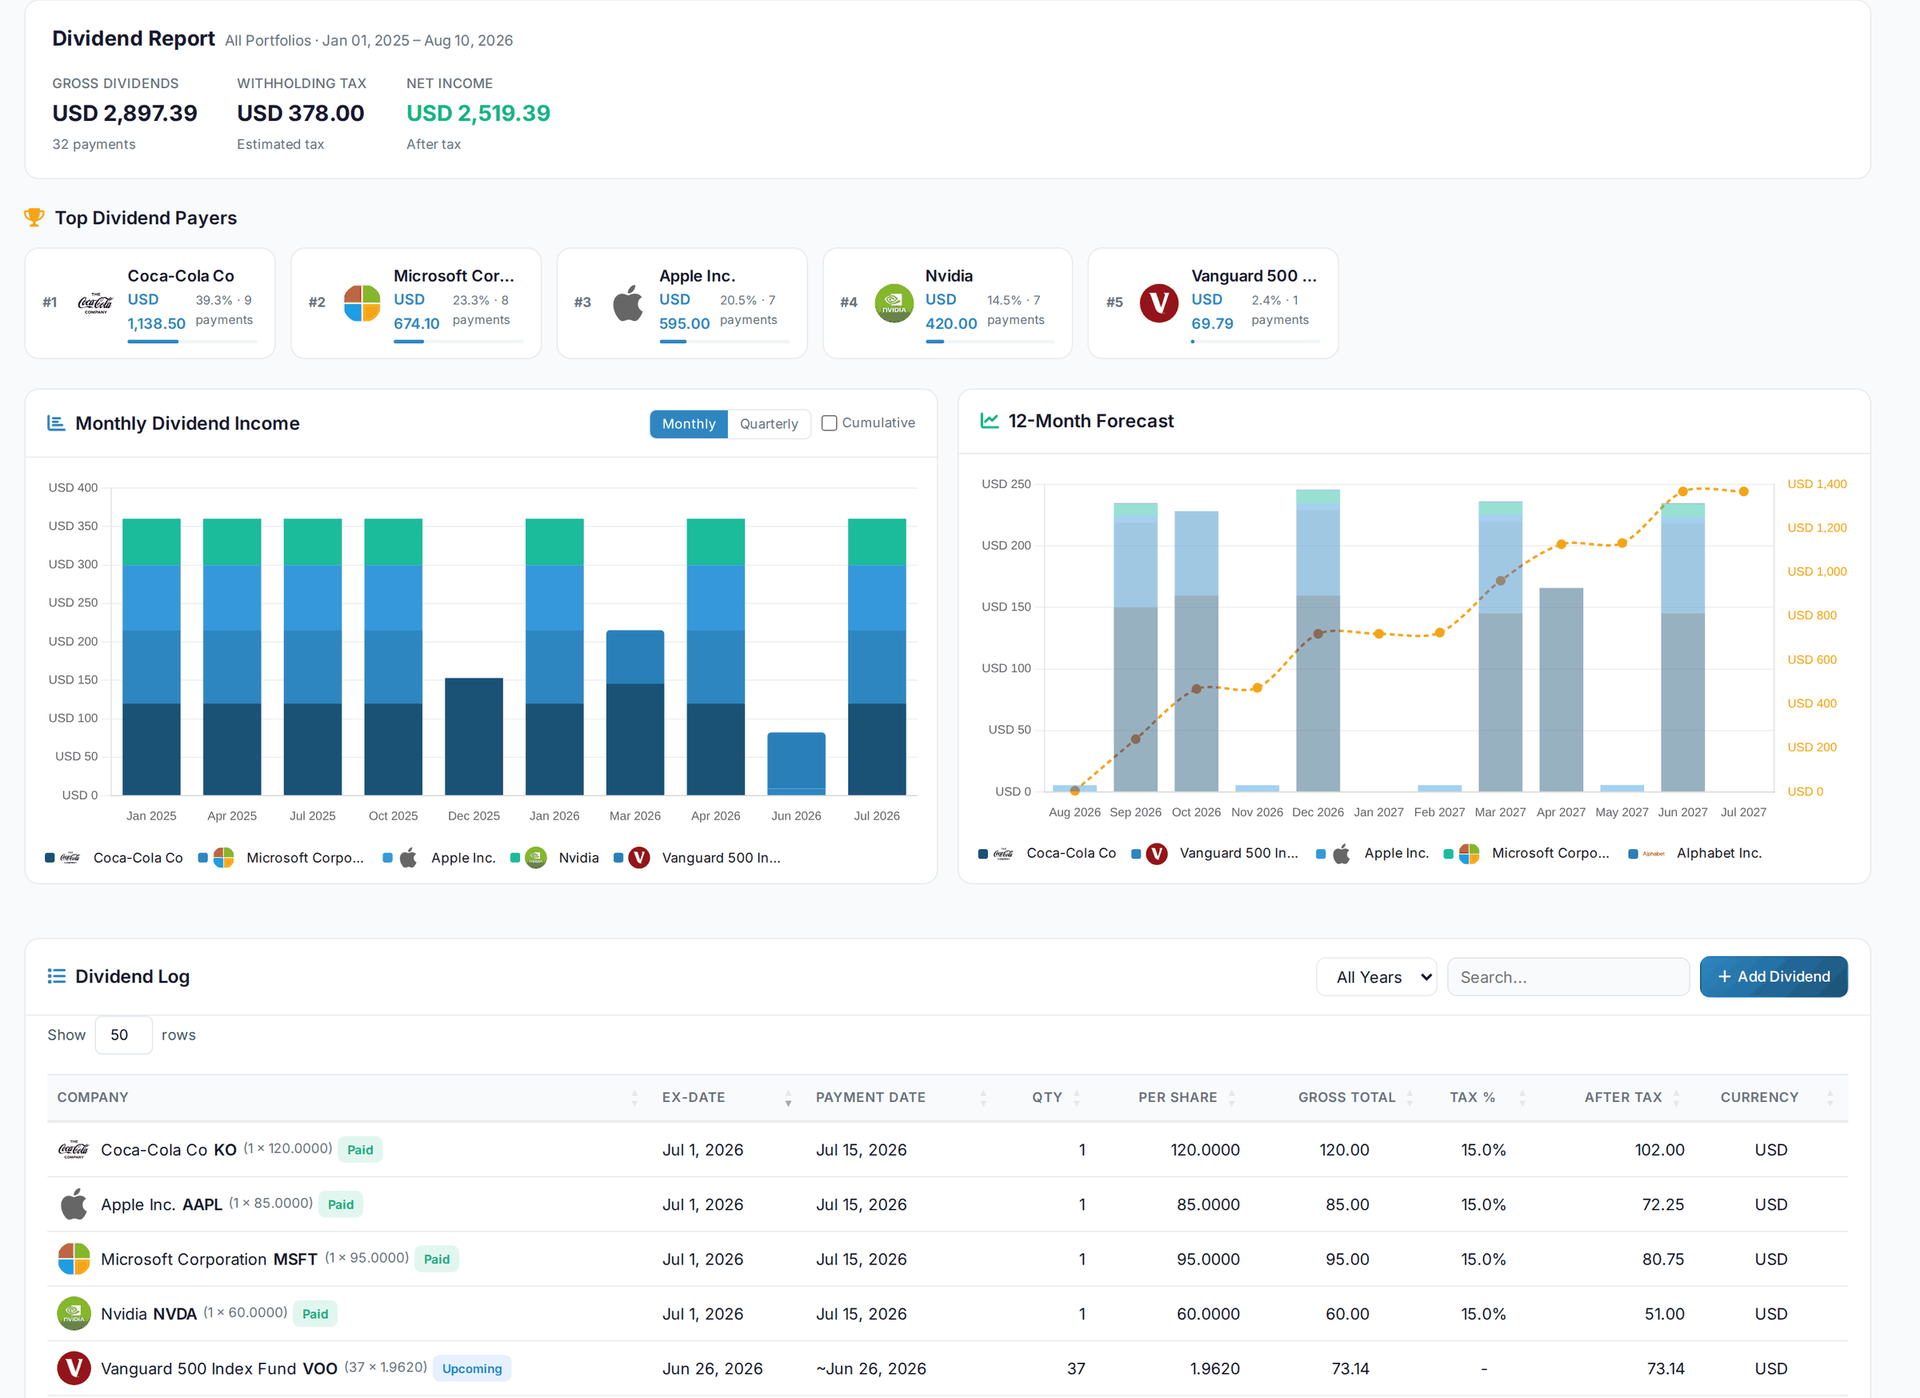Toggle Coca-Cola Co series in monthly chart legend

114,858
